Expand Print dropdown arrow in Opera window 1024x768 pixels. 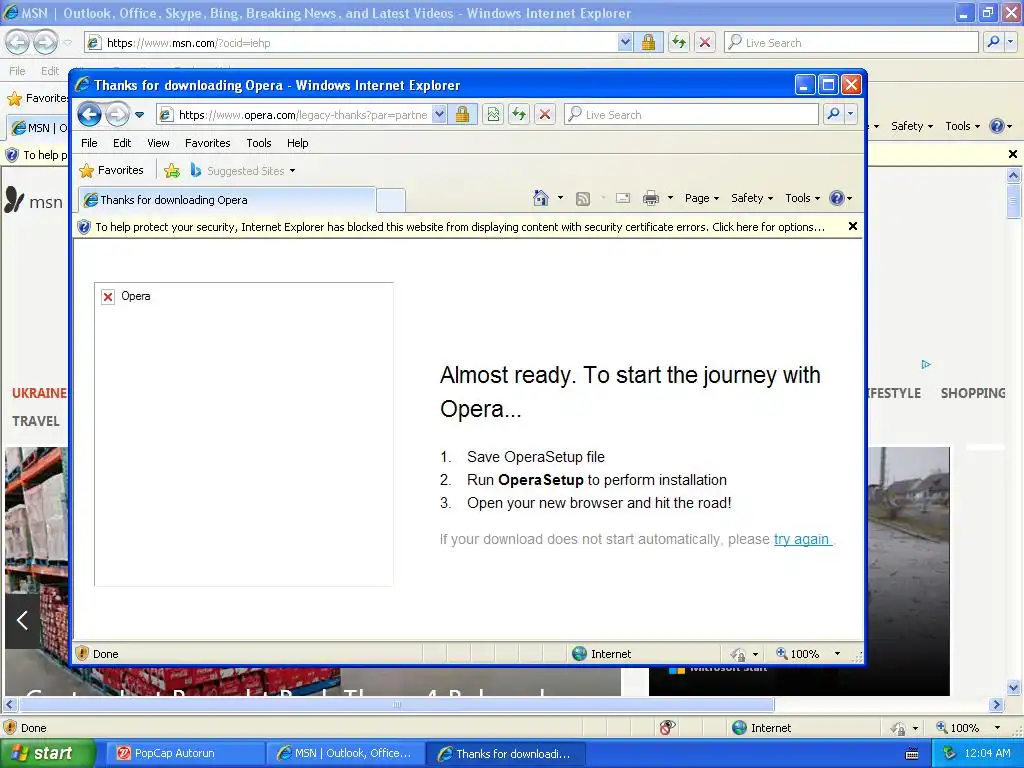pos(670,198)
